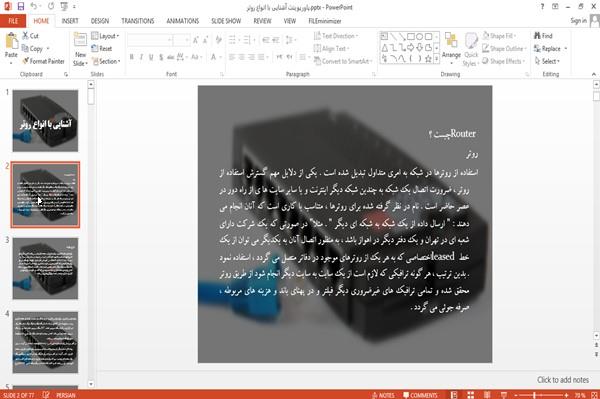
Task: Select slide 3 thumbnail
Action: pyautogui.click(x=45, y=268)
